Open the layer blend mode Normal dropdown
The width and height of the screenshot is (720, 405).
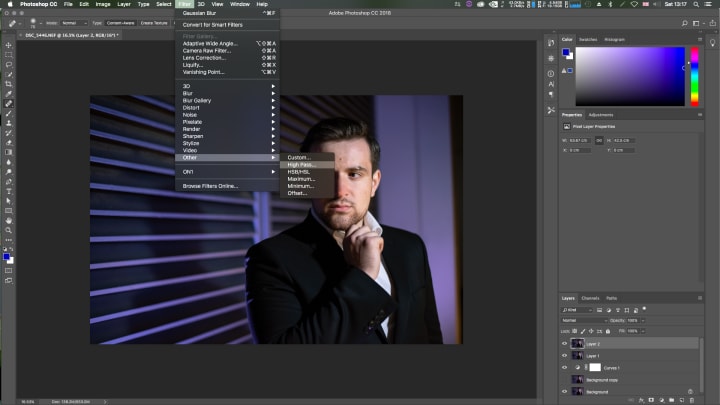coord(584,321)
